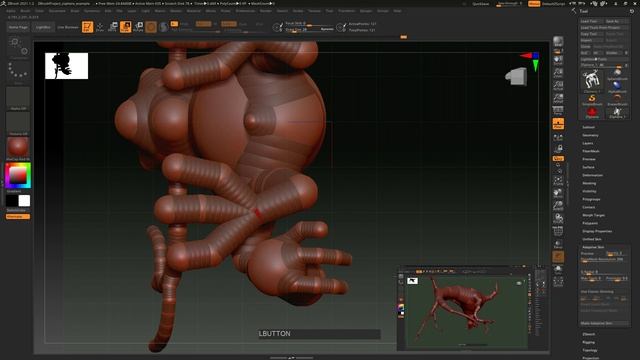Select the white secondary color swatch

click(x=24, y=200)
